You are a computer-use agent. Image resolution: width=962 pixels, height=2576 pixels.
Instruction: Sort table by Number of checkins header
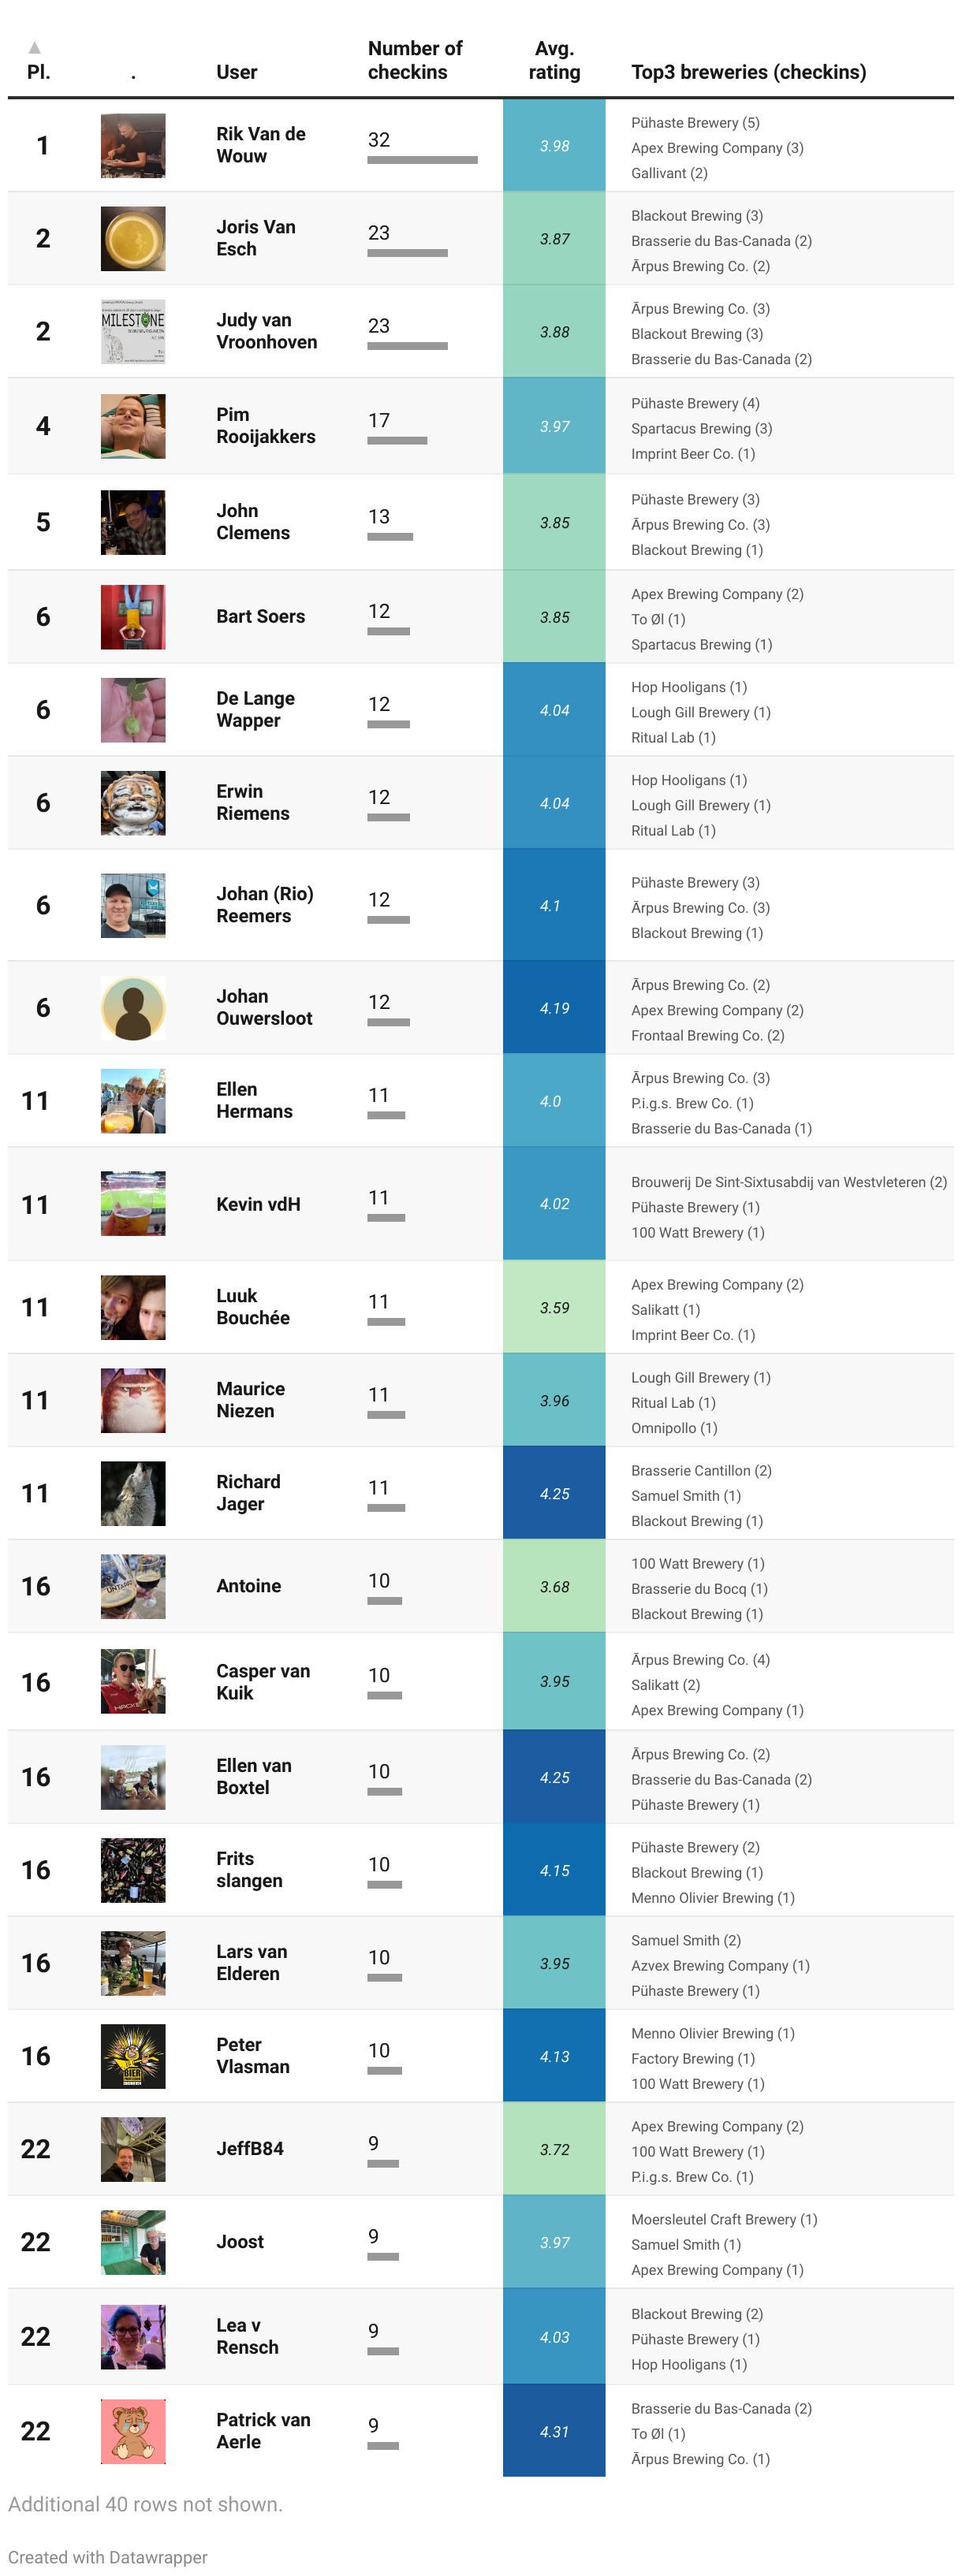pyautogui.click(x=415, y=60)
